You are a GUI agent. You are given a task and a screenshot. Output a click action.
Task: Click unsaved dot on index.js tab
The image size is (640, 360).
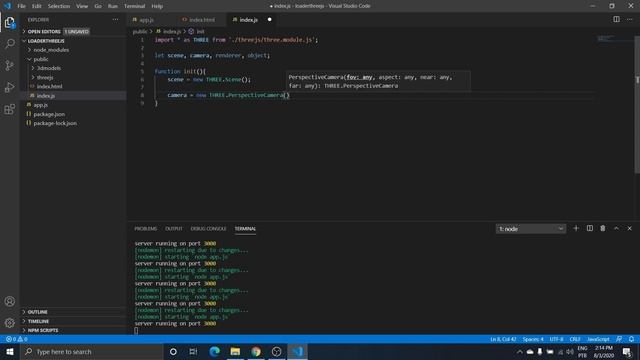(269, 20)
